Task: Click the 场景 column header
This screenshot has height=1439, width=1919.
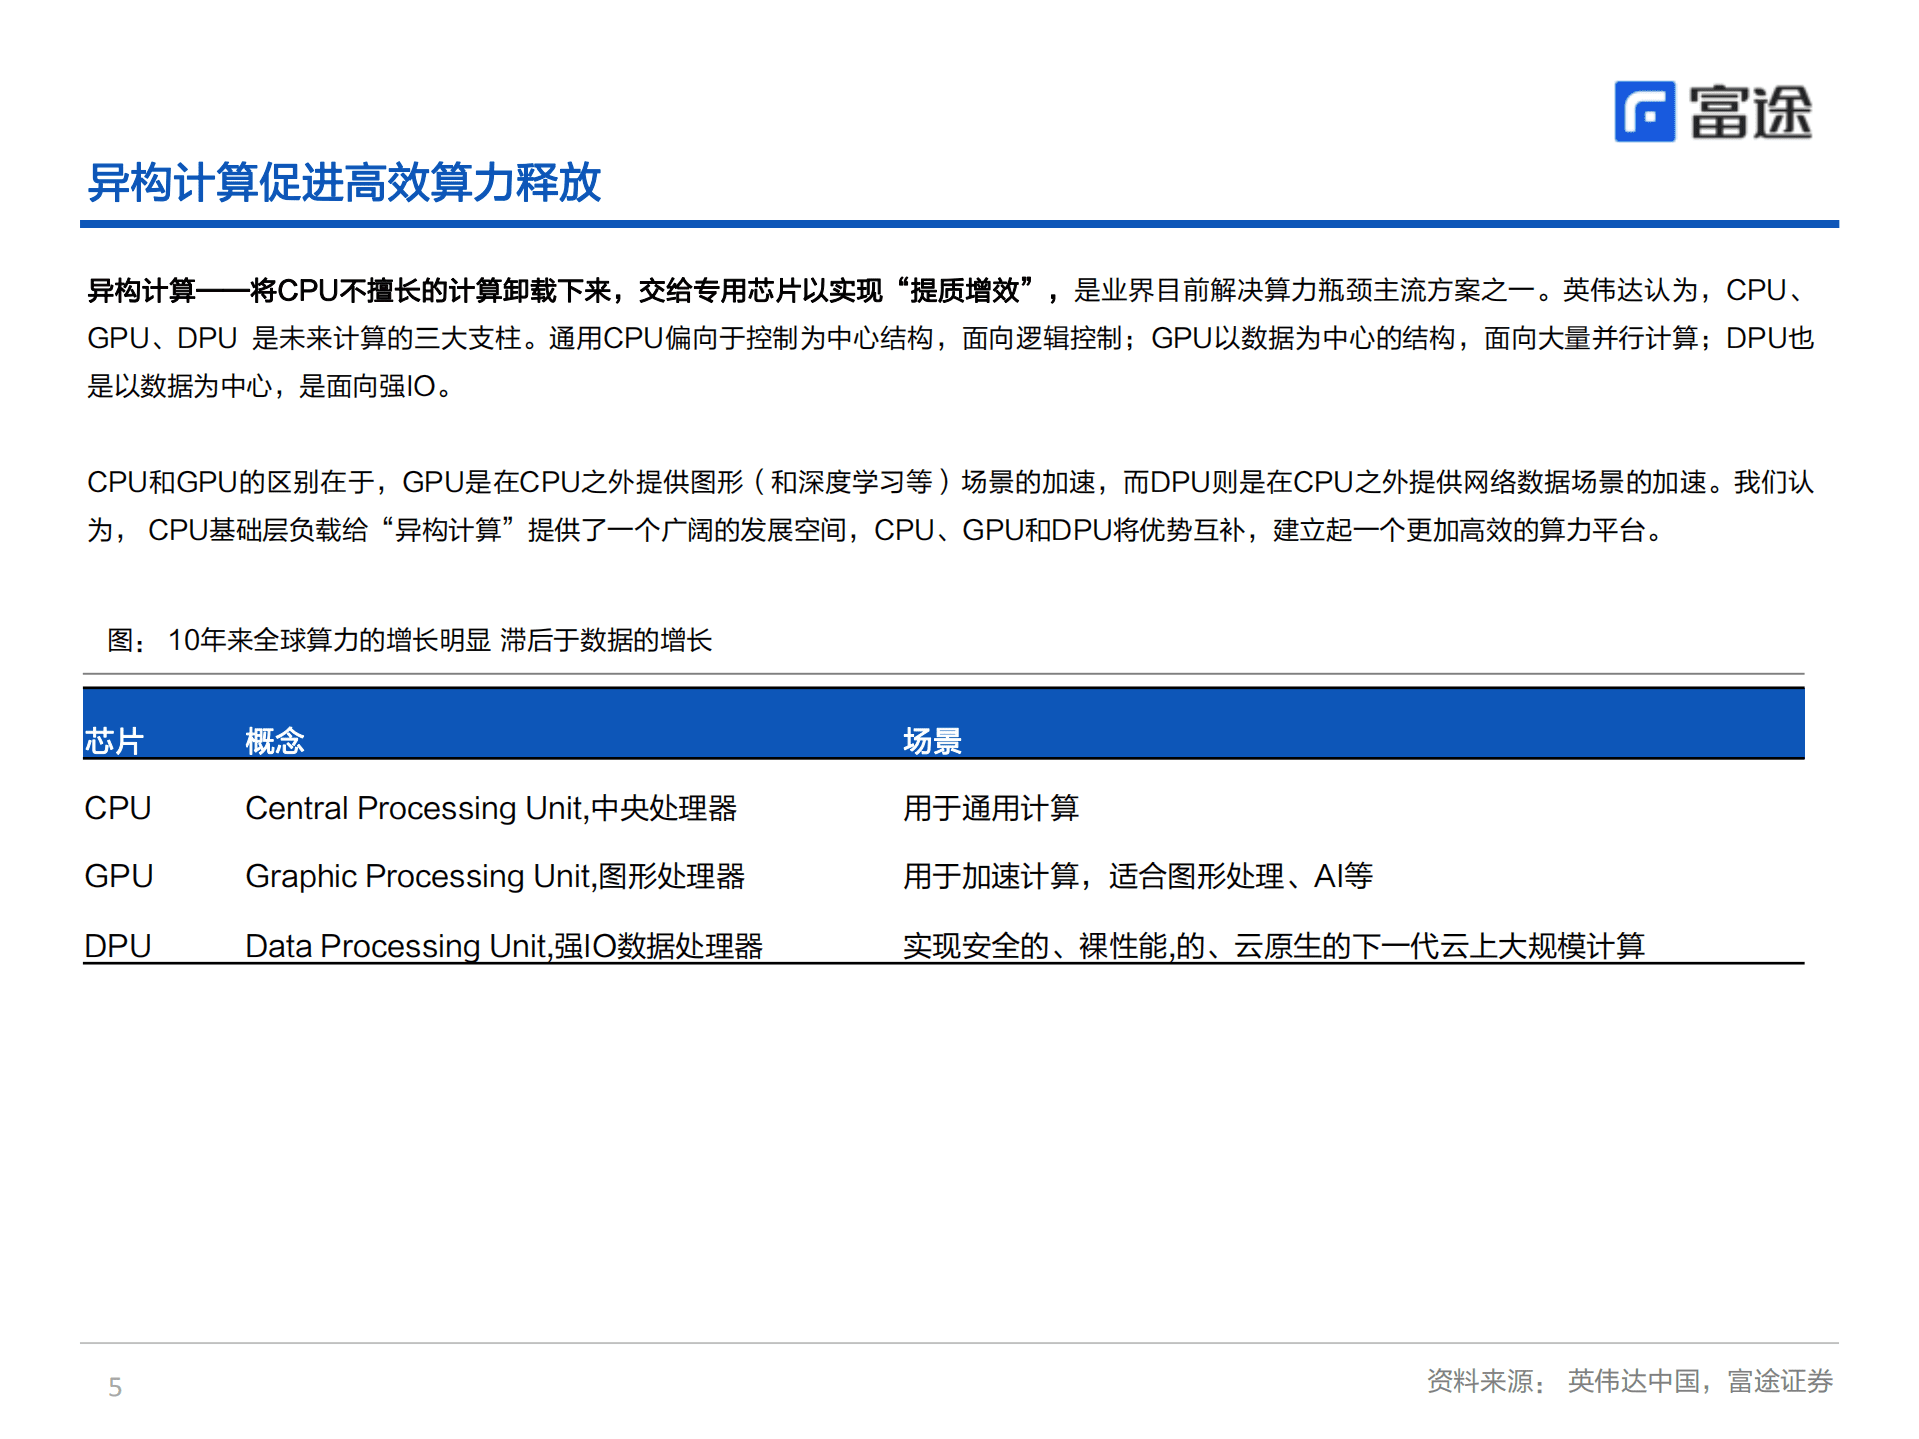Action: pyautogui.click(x=931, y=740)
